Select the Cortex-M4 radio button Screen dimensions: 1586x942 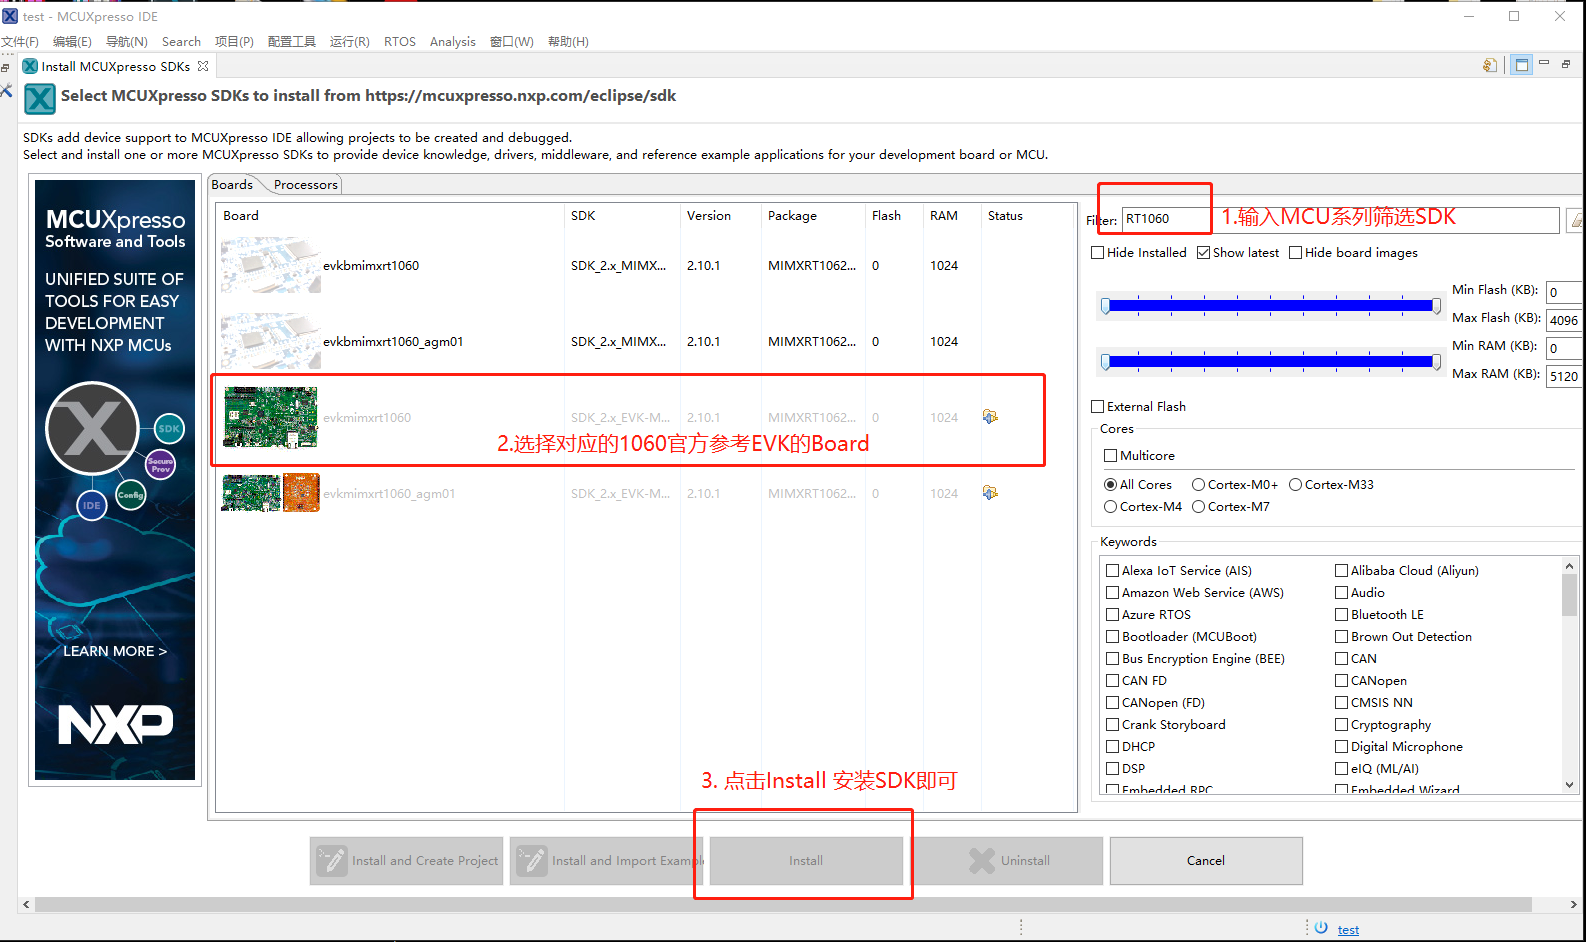point(1111,507)
